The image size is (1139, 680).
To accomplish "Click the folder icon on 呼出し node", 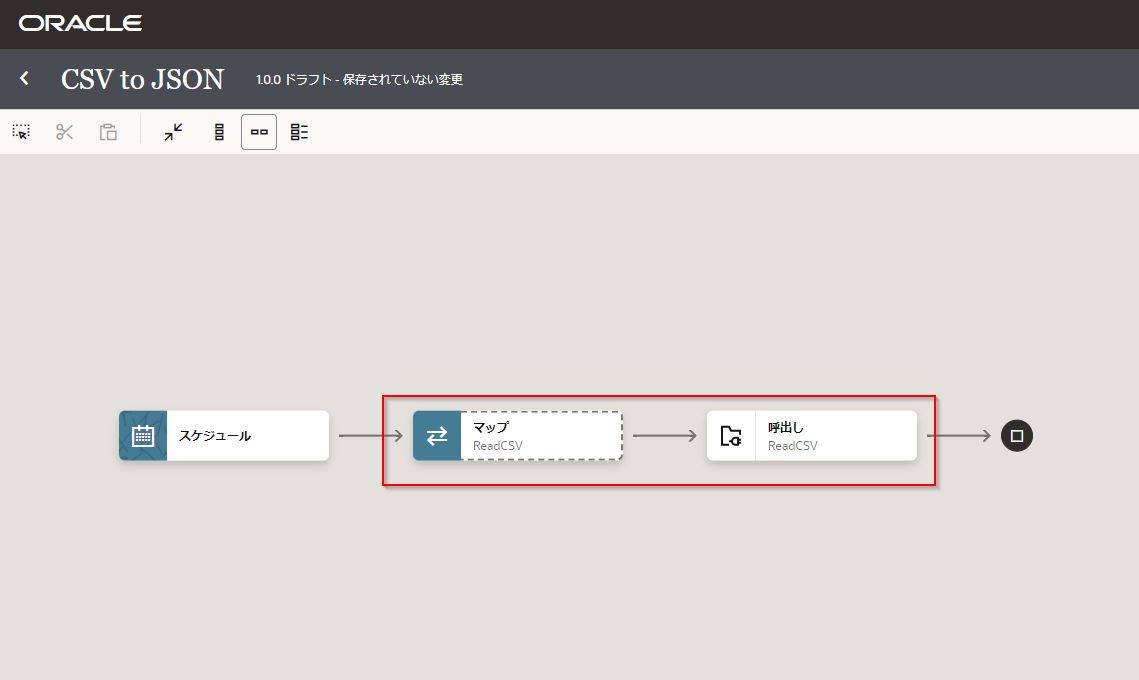I will click(731, 436).
